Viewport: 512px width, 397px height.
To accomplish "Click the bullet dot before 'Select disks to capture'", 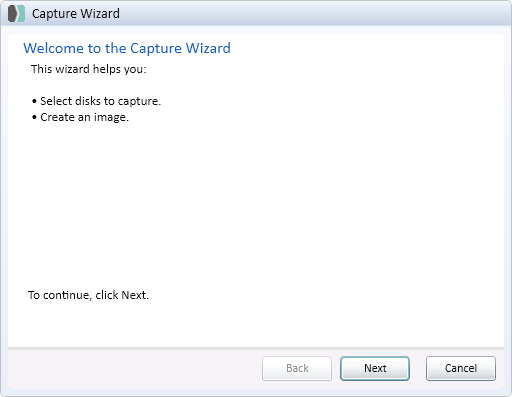I will click(x=34, y=101).
